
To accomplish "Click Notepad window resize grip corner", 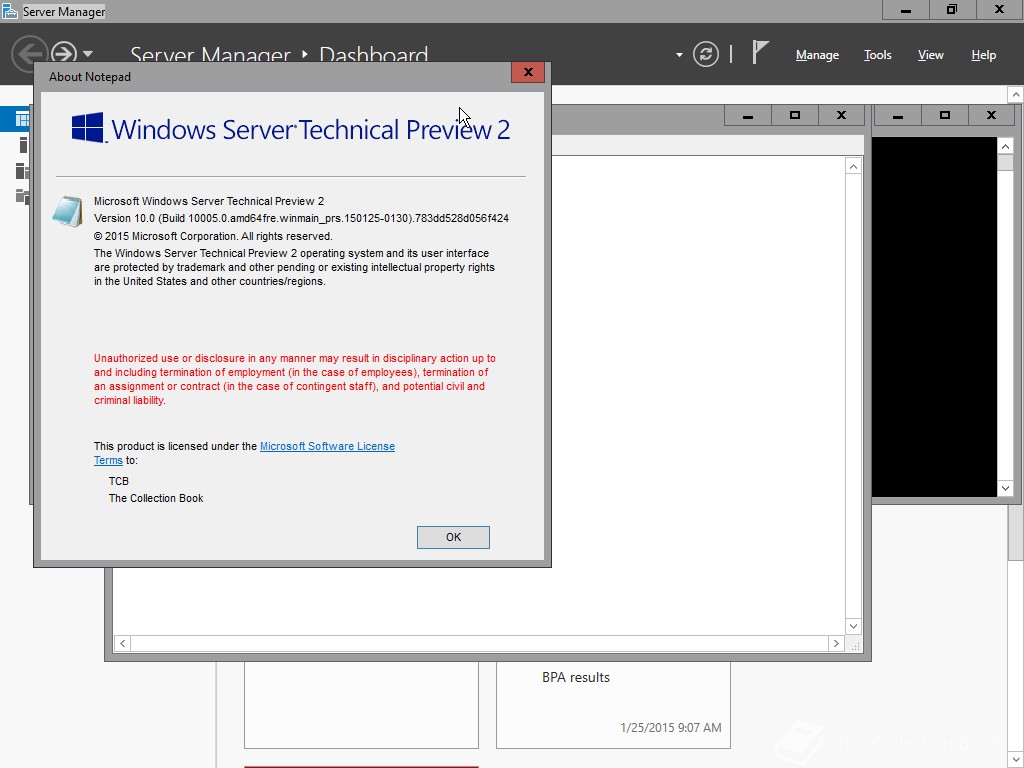I will [854, 645].
